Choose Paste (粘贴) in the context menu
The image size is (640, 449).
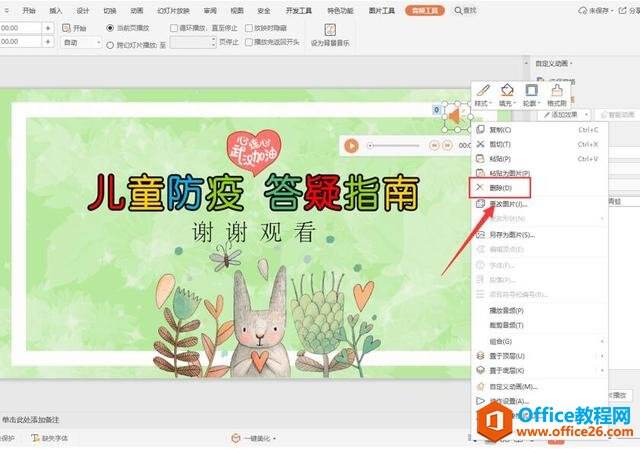tap(539, 159)
